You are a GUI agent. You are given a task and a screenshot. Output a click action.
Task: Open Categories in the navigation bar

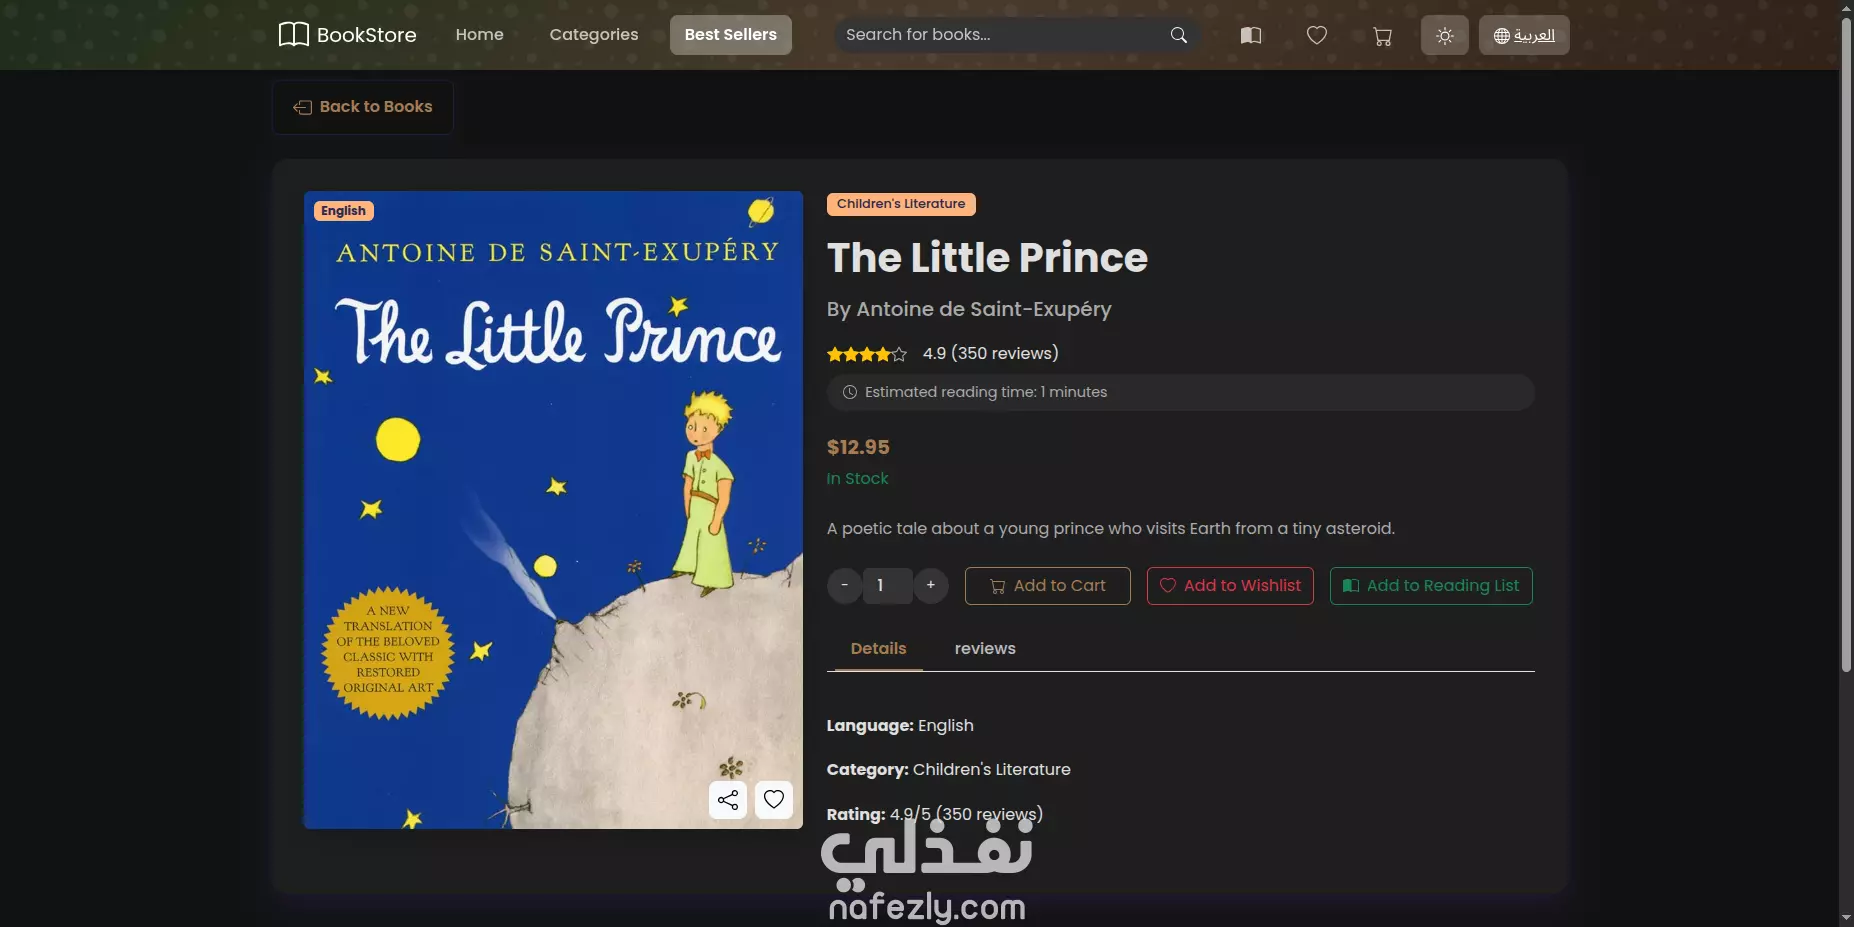point(594,35)
